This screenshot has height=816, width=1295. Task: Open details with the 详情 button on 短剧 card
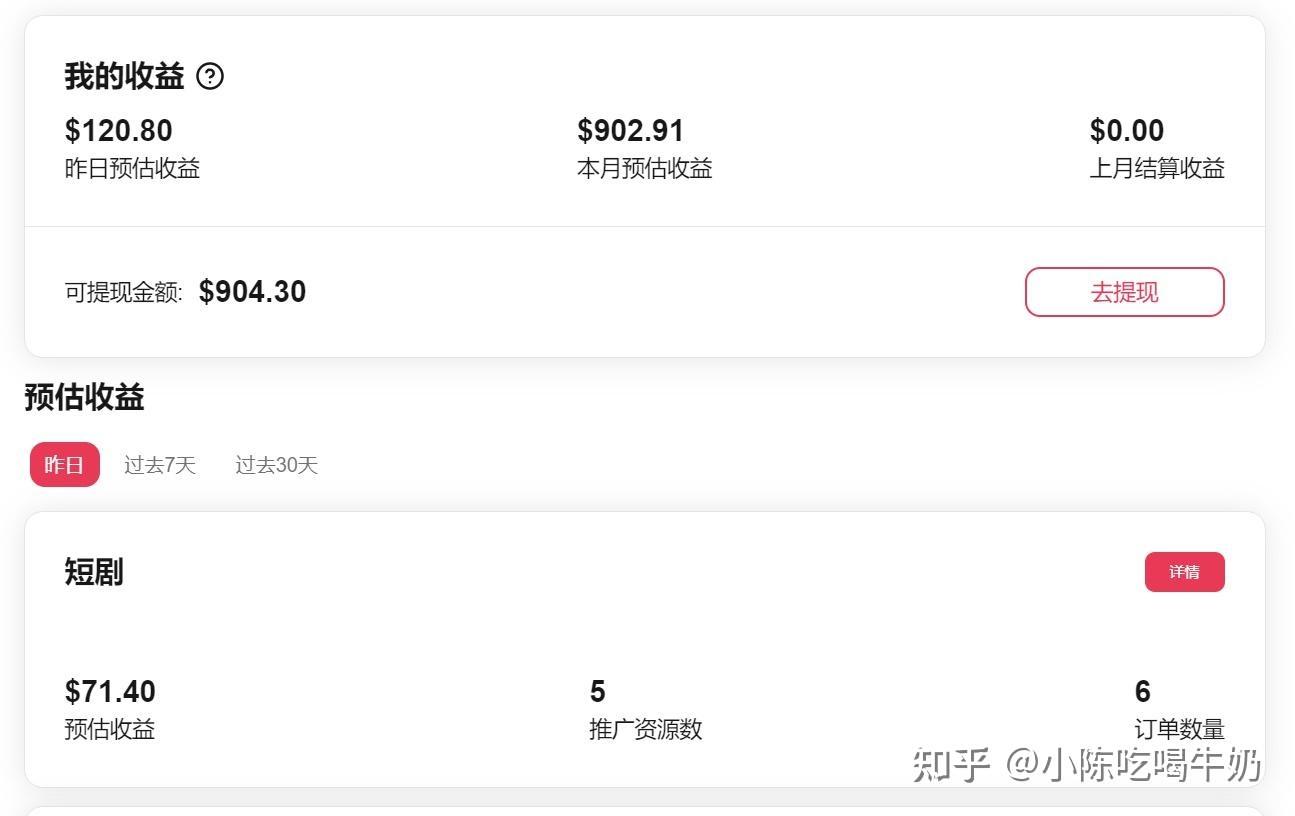(1185, 571)
